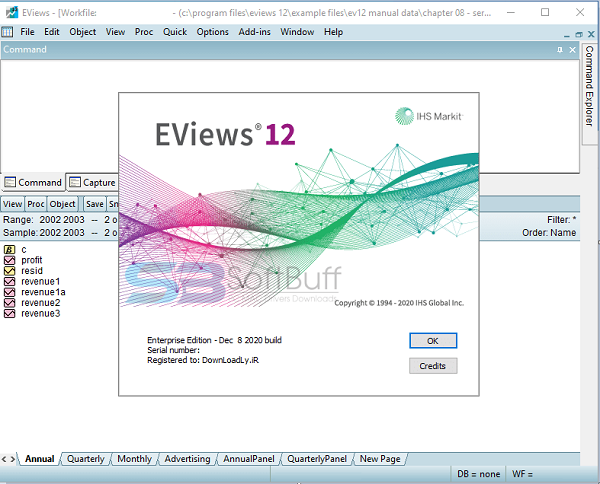This screenshot has width=600, height=484.
Task: Click the DB = none status entry
Action: point(478,474)
